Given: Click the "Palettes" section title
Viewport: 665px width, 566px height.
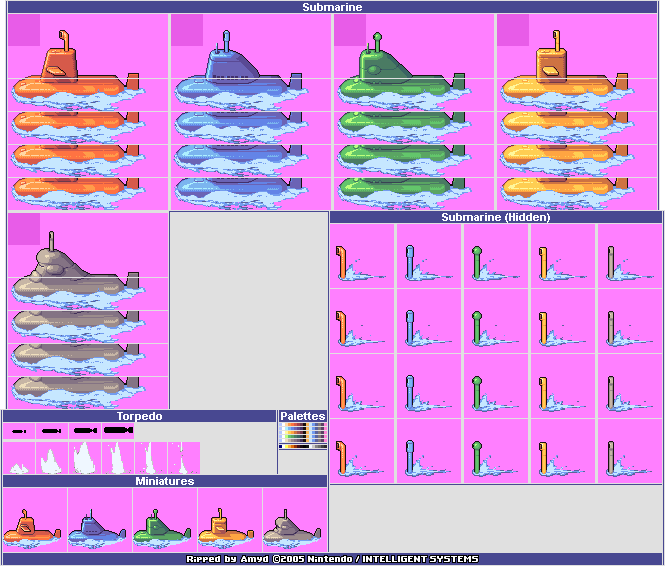Looking at the screenshot, I should [x=303, y=416].
